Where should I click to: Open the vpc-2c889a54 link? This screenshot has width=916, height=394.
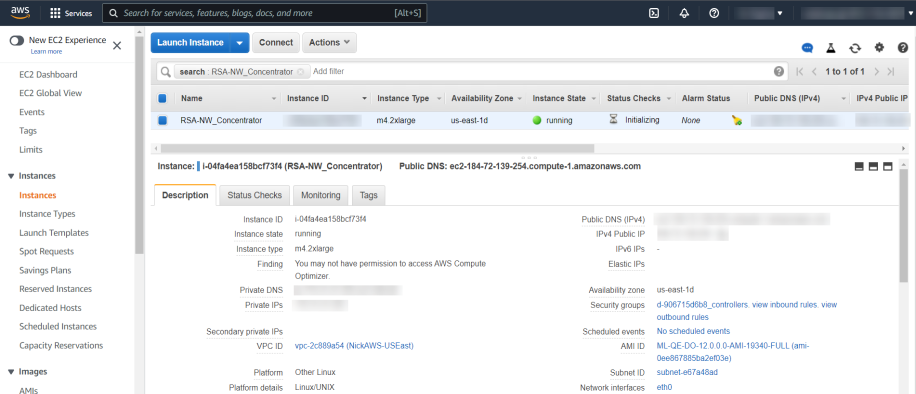[354, 346]
